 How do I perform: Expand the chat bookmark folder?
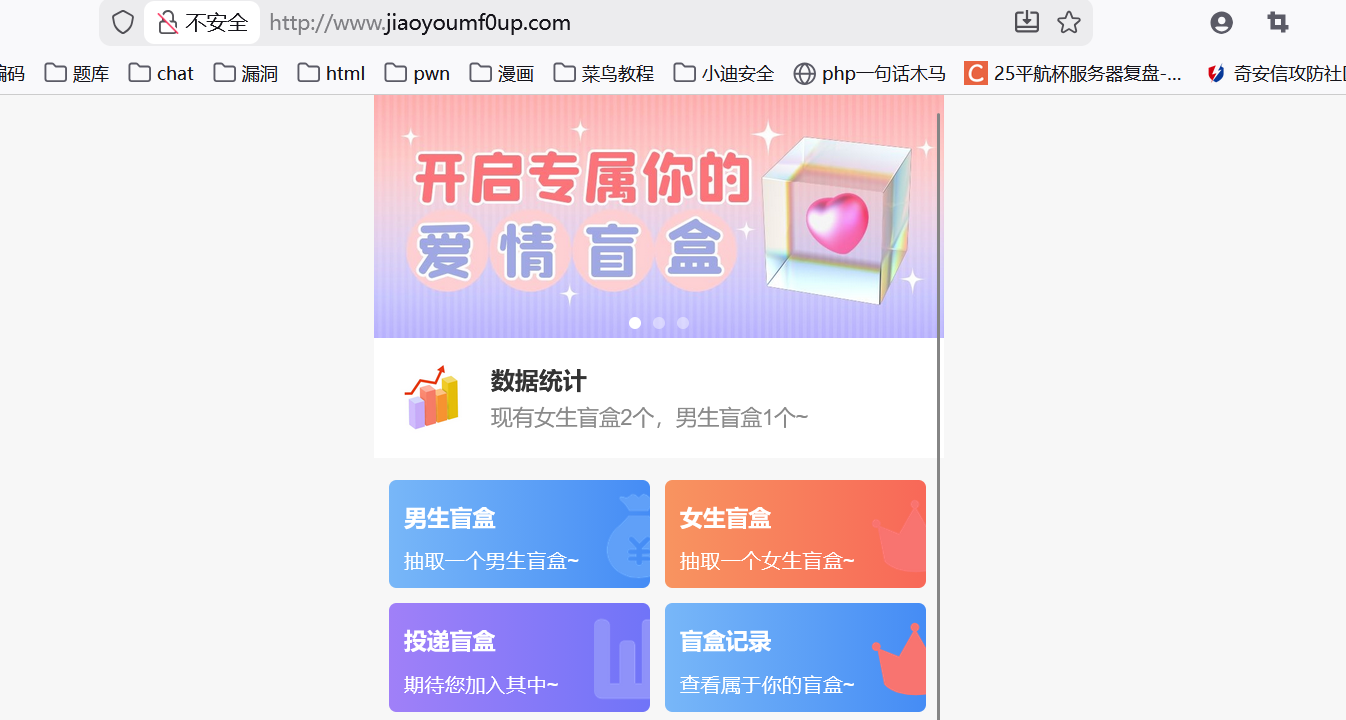click(x=161, y=73)
